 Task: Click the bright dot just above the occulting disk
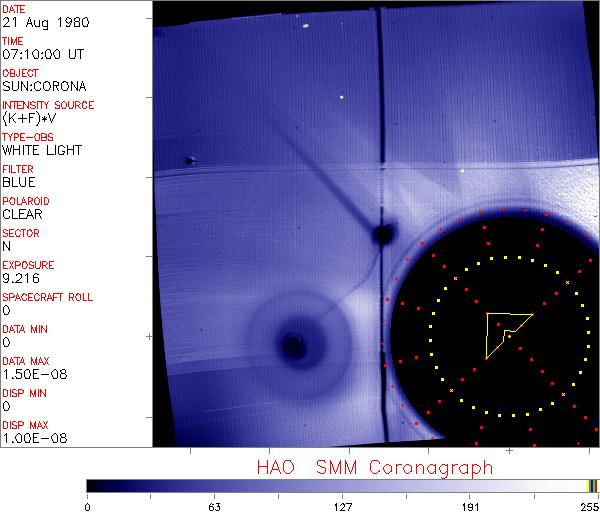click(462, 171)
